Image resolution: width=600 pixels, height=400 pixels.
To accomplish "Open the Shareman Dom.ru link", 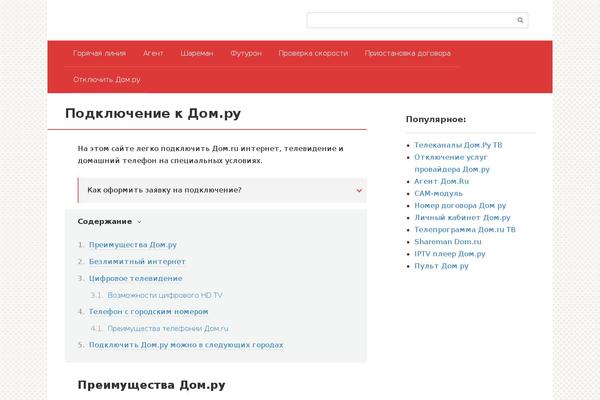I will (x=448, y=242).
